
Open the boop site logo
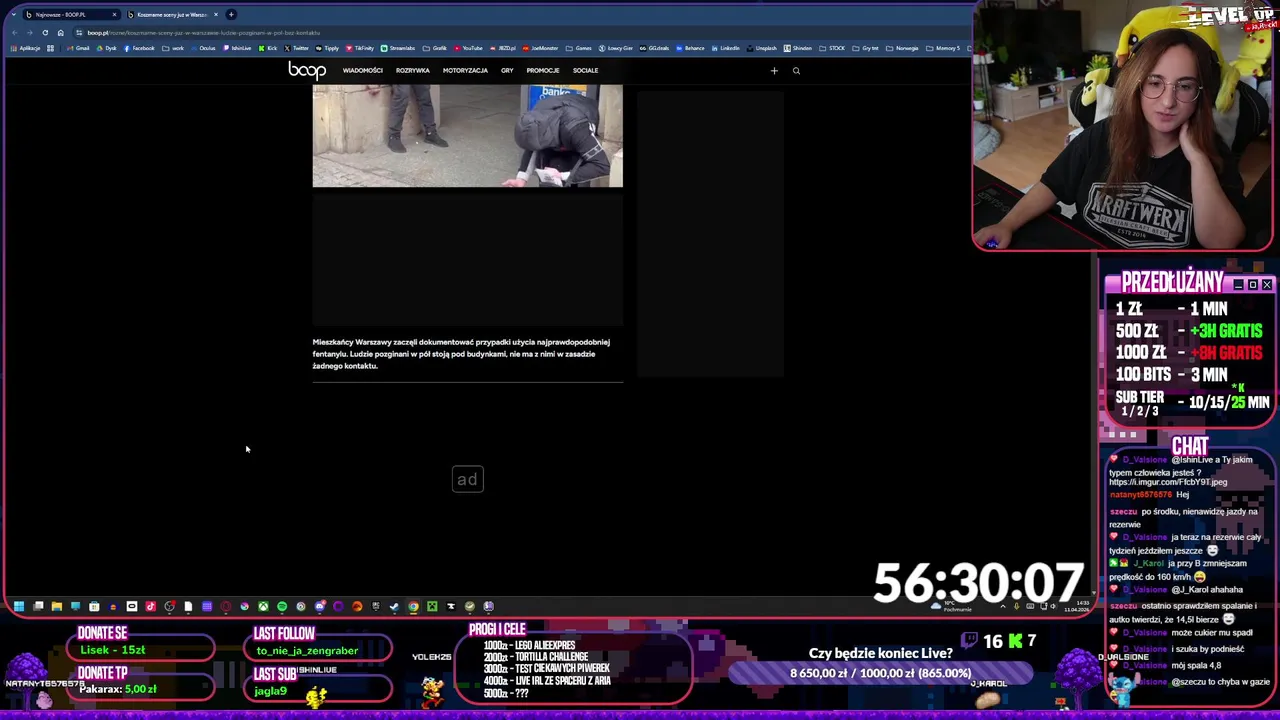307,70
